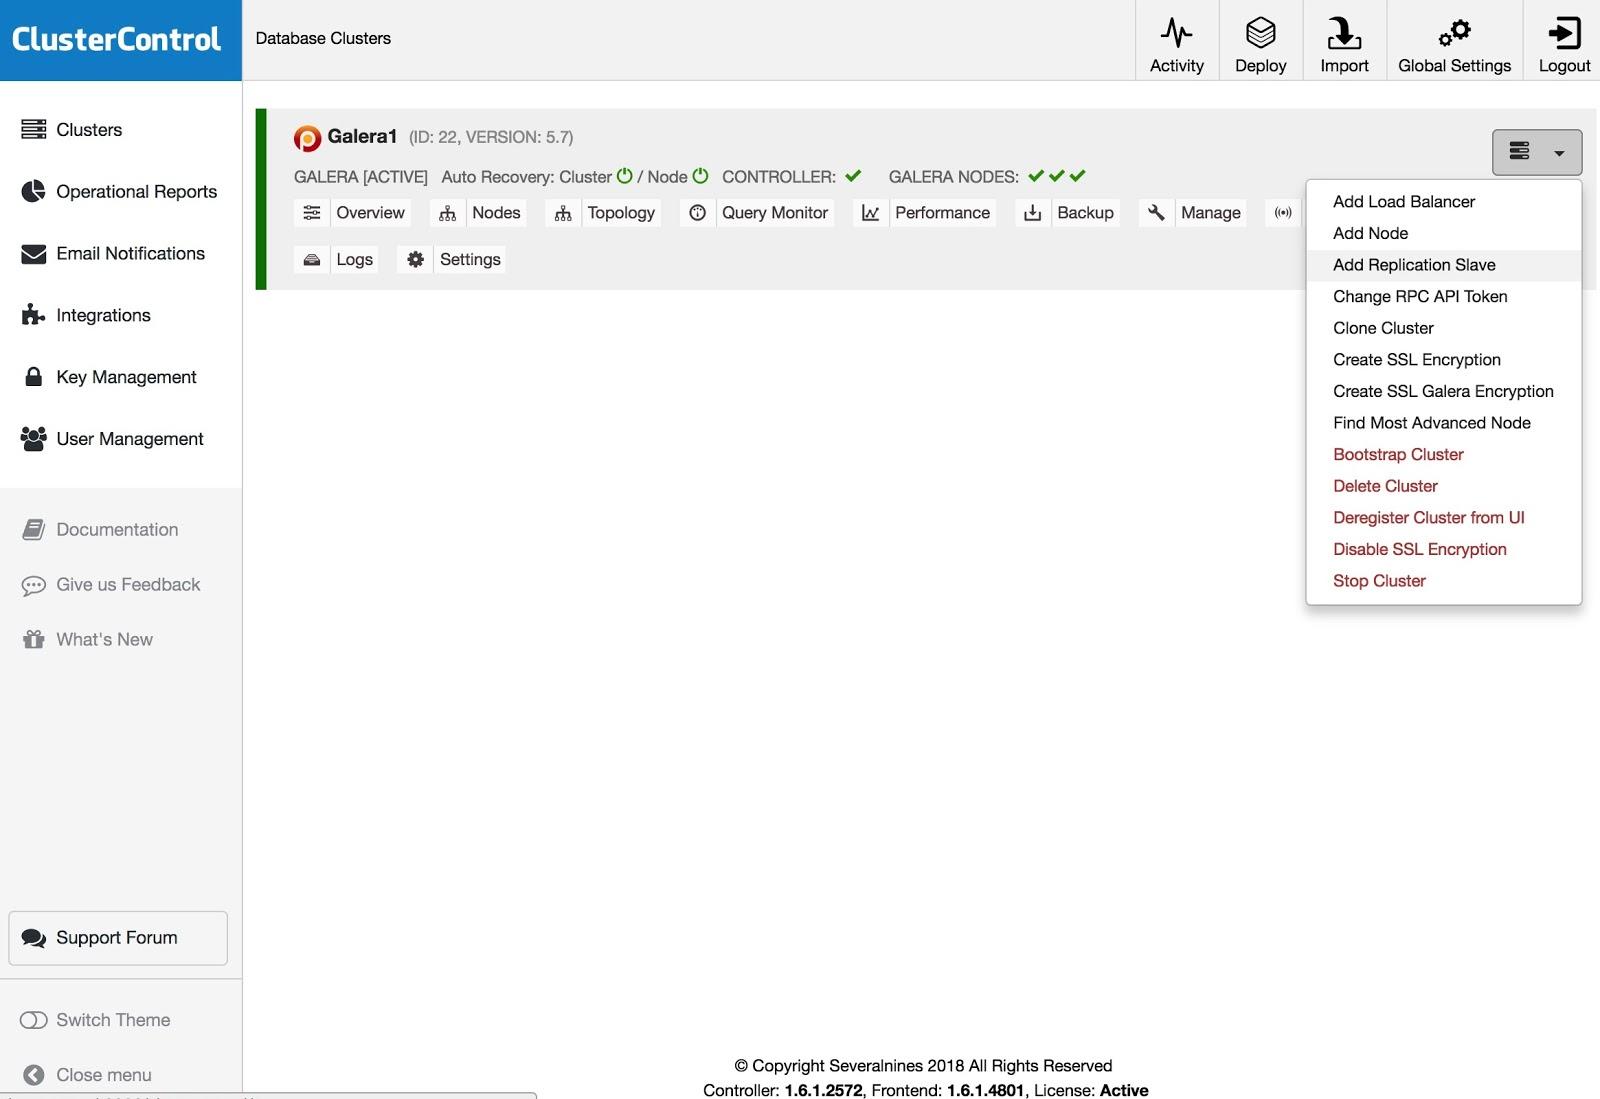
Task: Click the Logout arrow icon
Action: click(1564, 33)
